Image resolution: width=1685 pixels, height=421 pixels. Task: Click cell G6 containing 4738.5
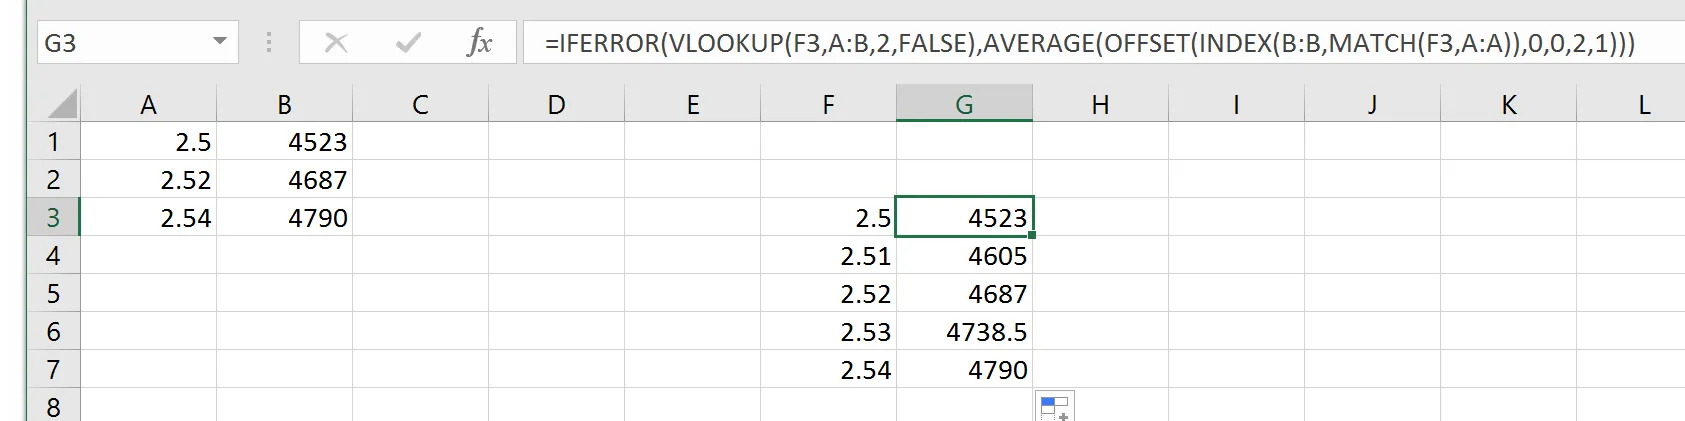(x=964, y=332)
